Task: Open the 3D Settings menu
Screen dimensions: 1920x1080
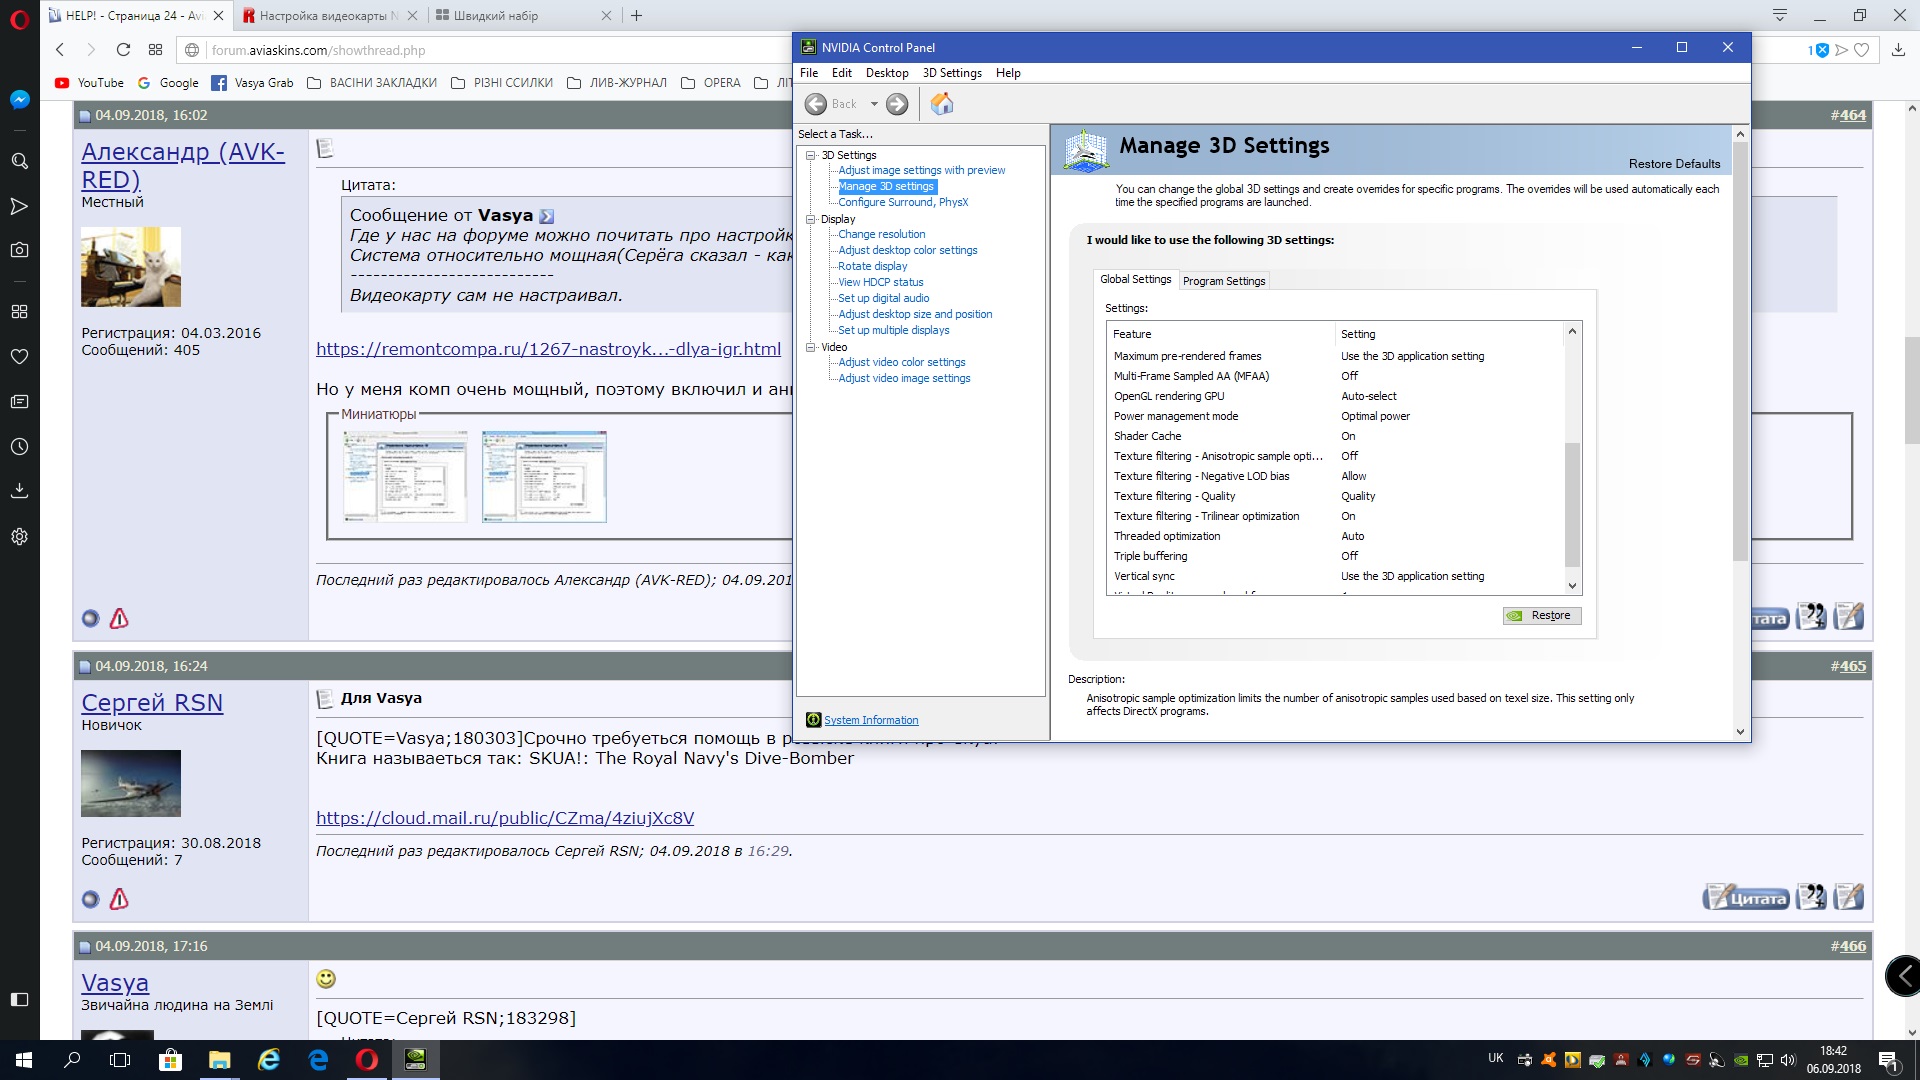Action: coord(951,73)
